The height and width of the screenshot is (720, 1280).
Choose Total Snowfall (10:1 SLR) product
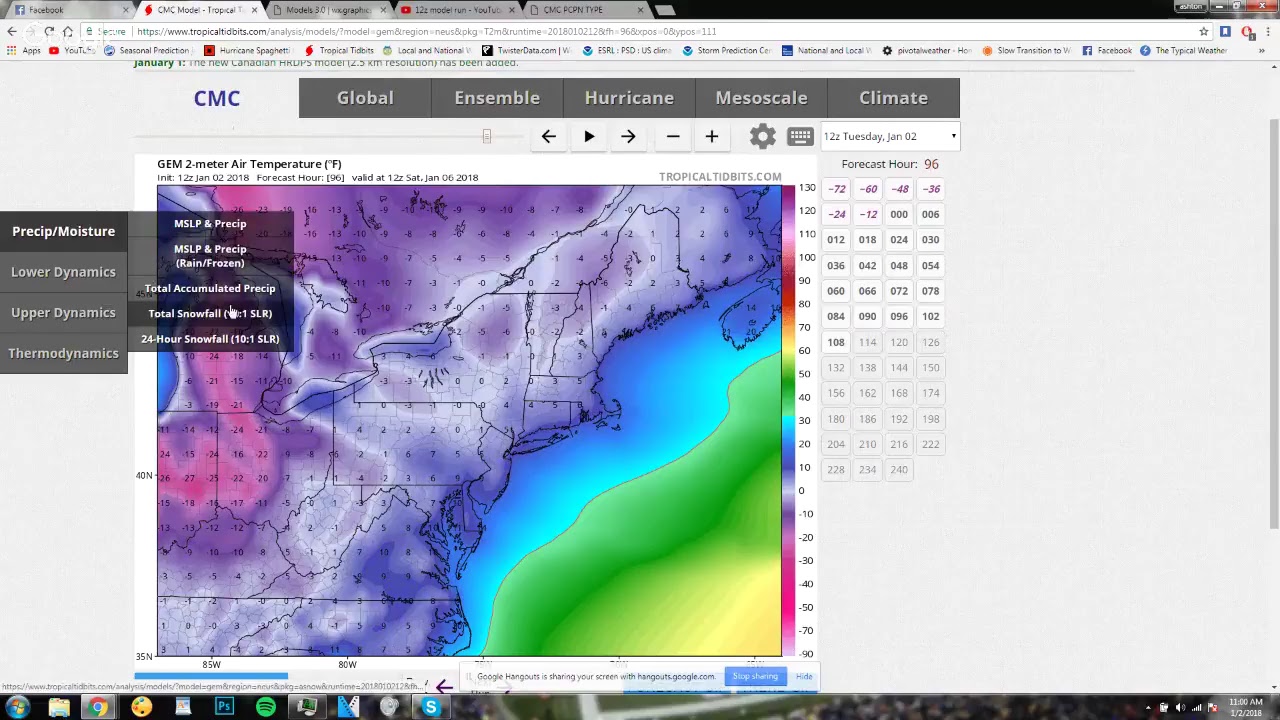coord(210,313)
